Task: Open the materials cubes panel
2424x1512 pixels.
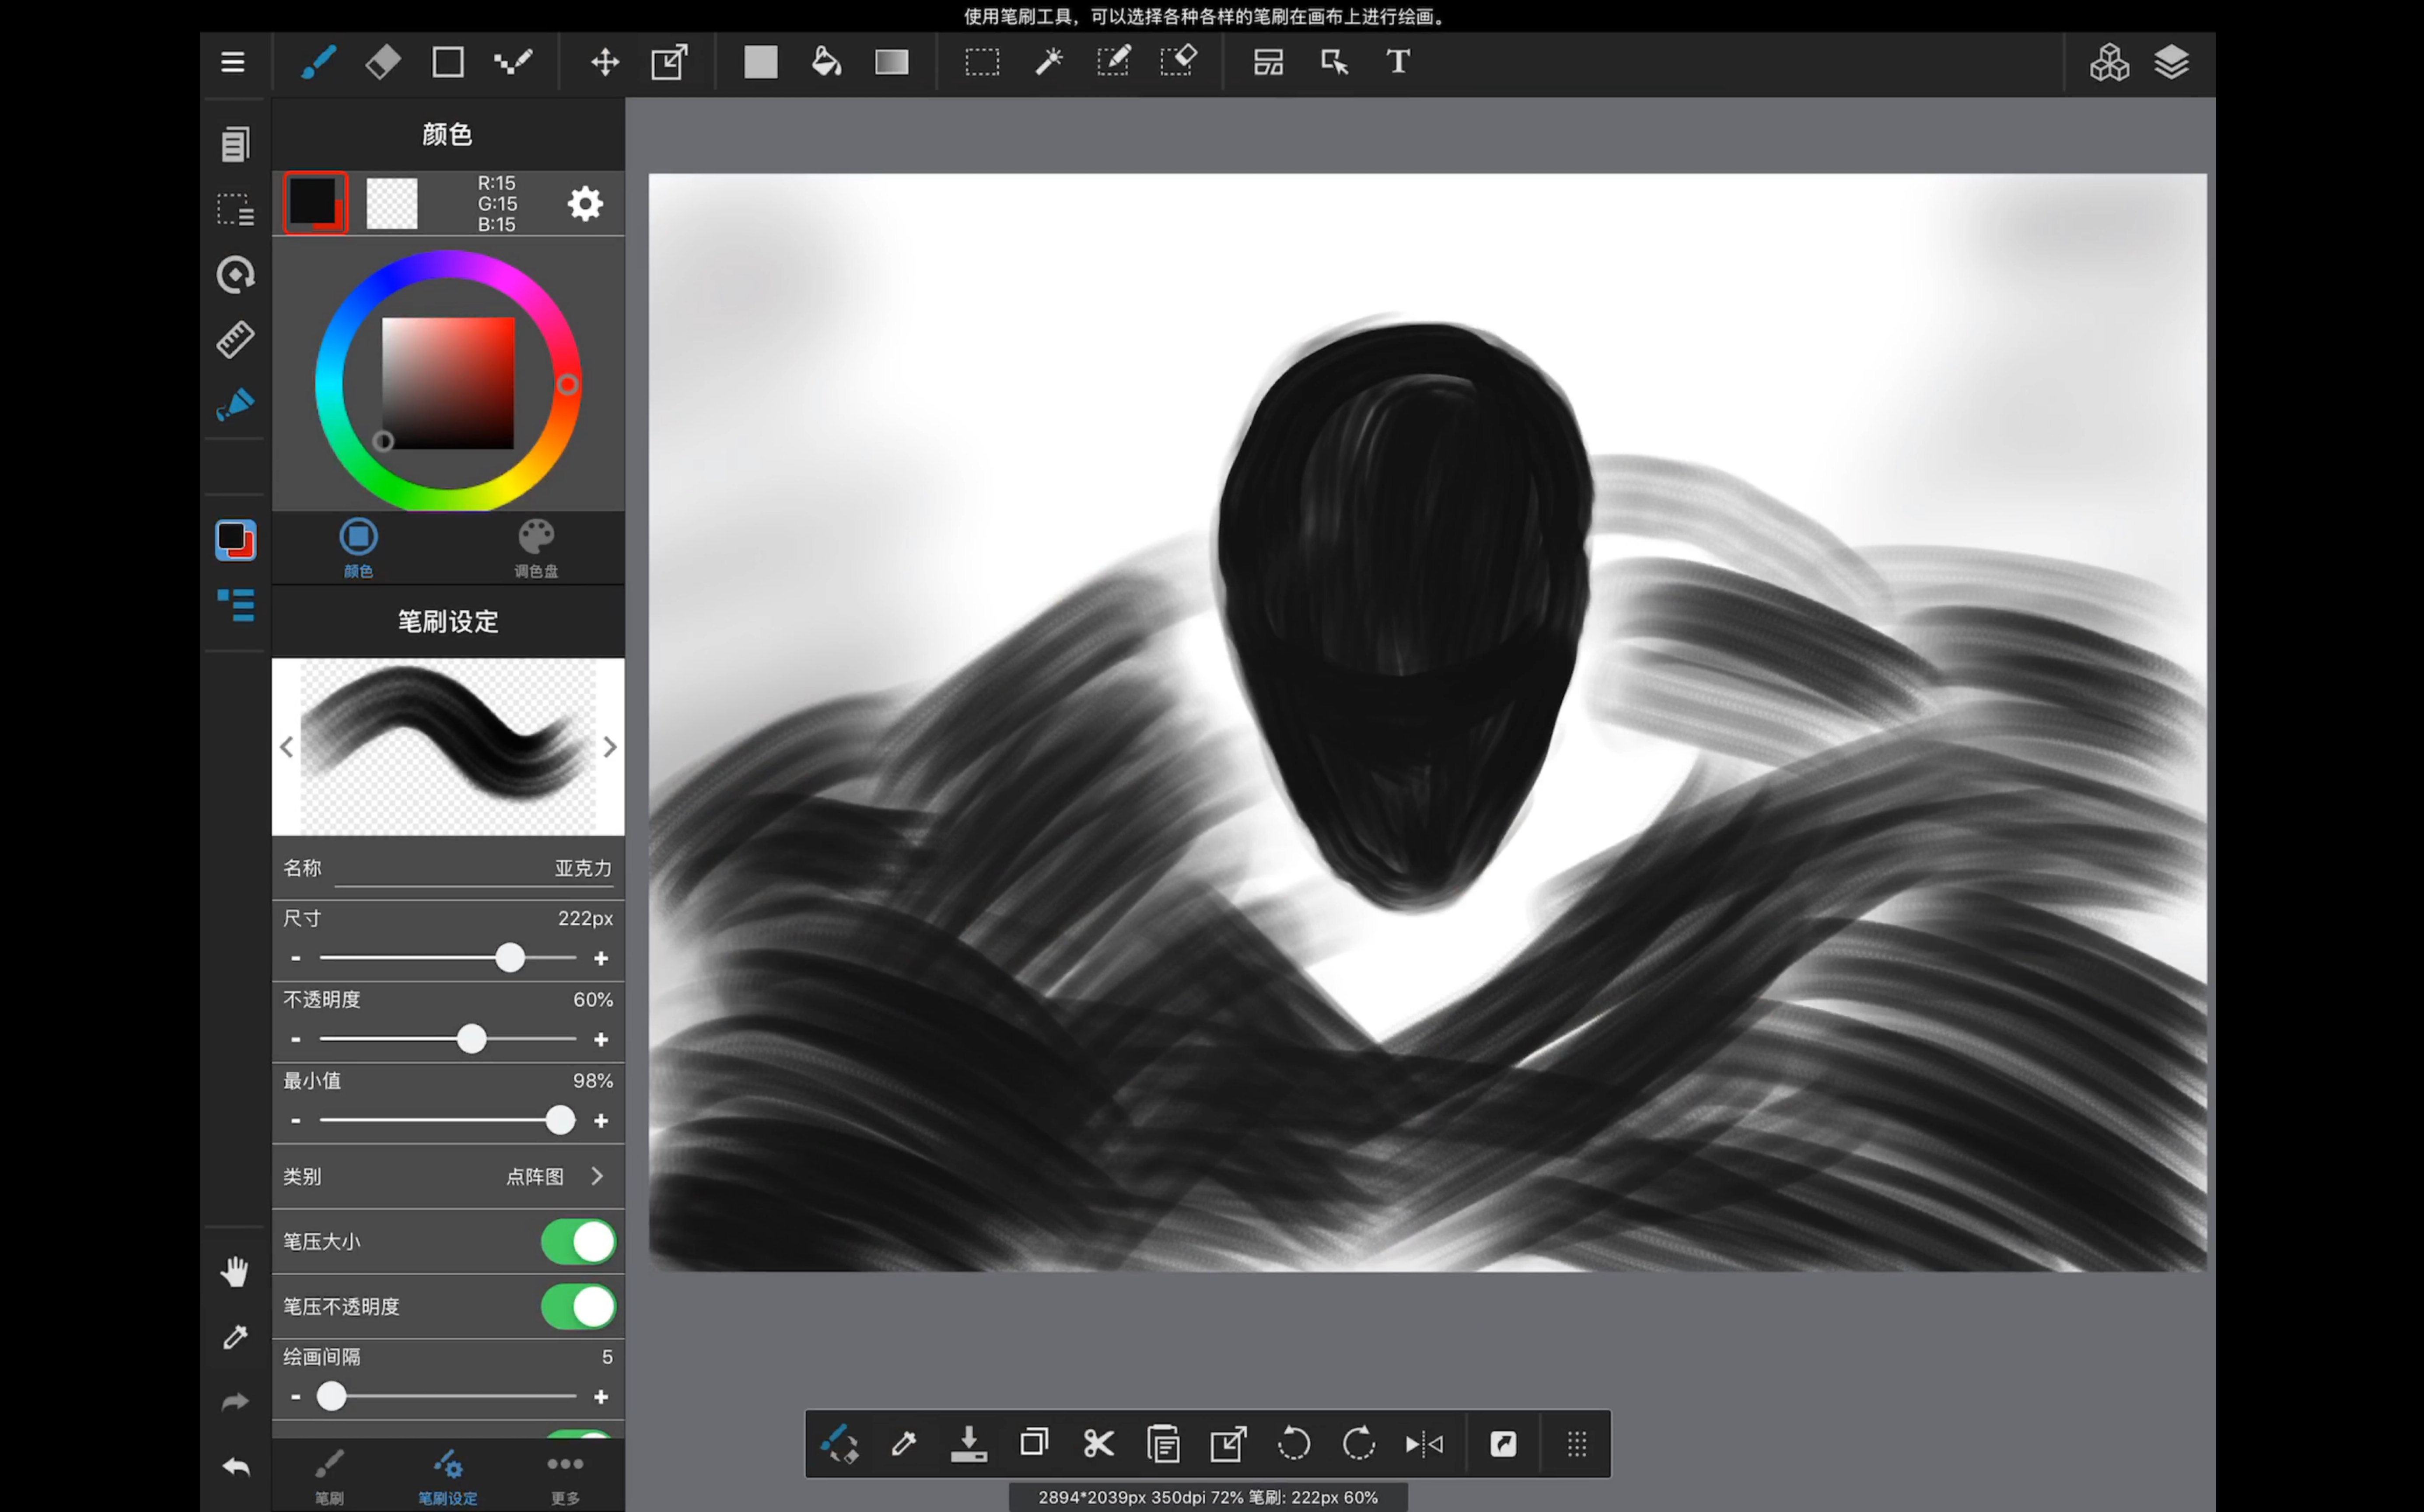Action: (2109, 62)
